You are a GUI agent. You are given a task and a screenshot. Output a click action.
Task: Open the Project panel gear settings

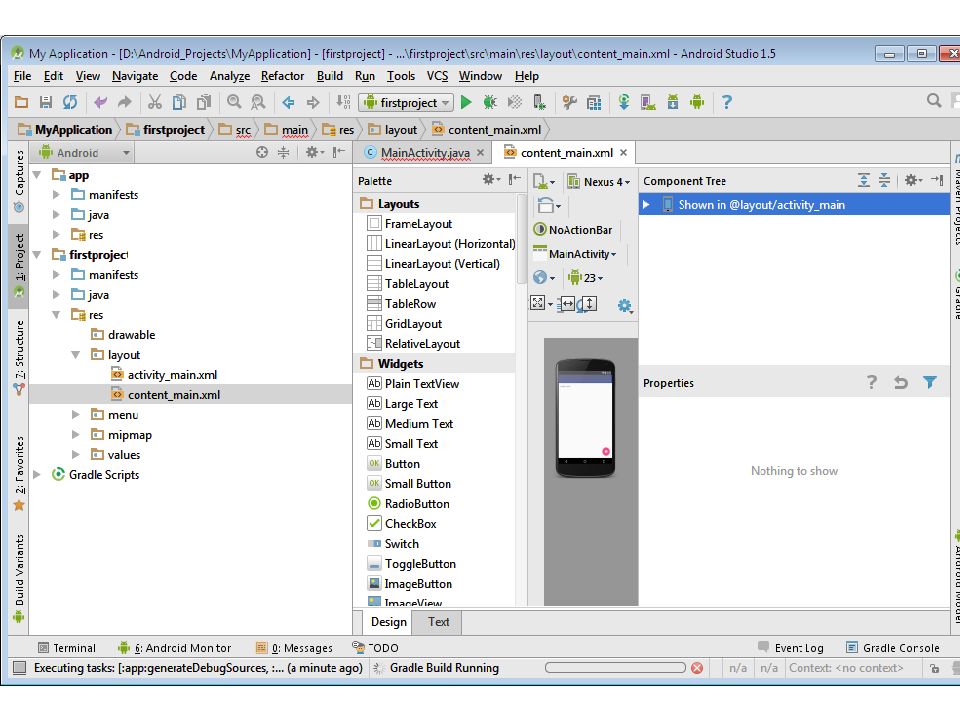[x=313, y=152]
